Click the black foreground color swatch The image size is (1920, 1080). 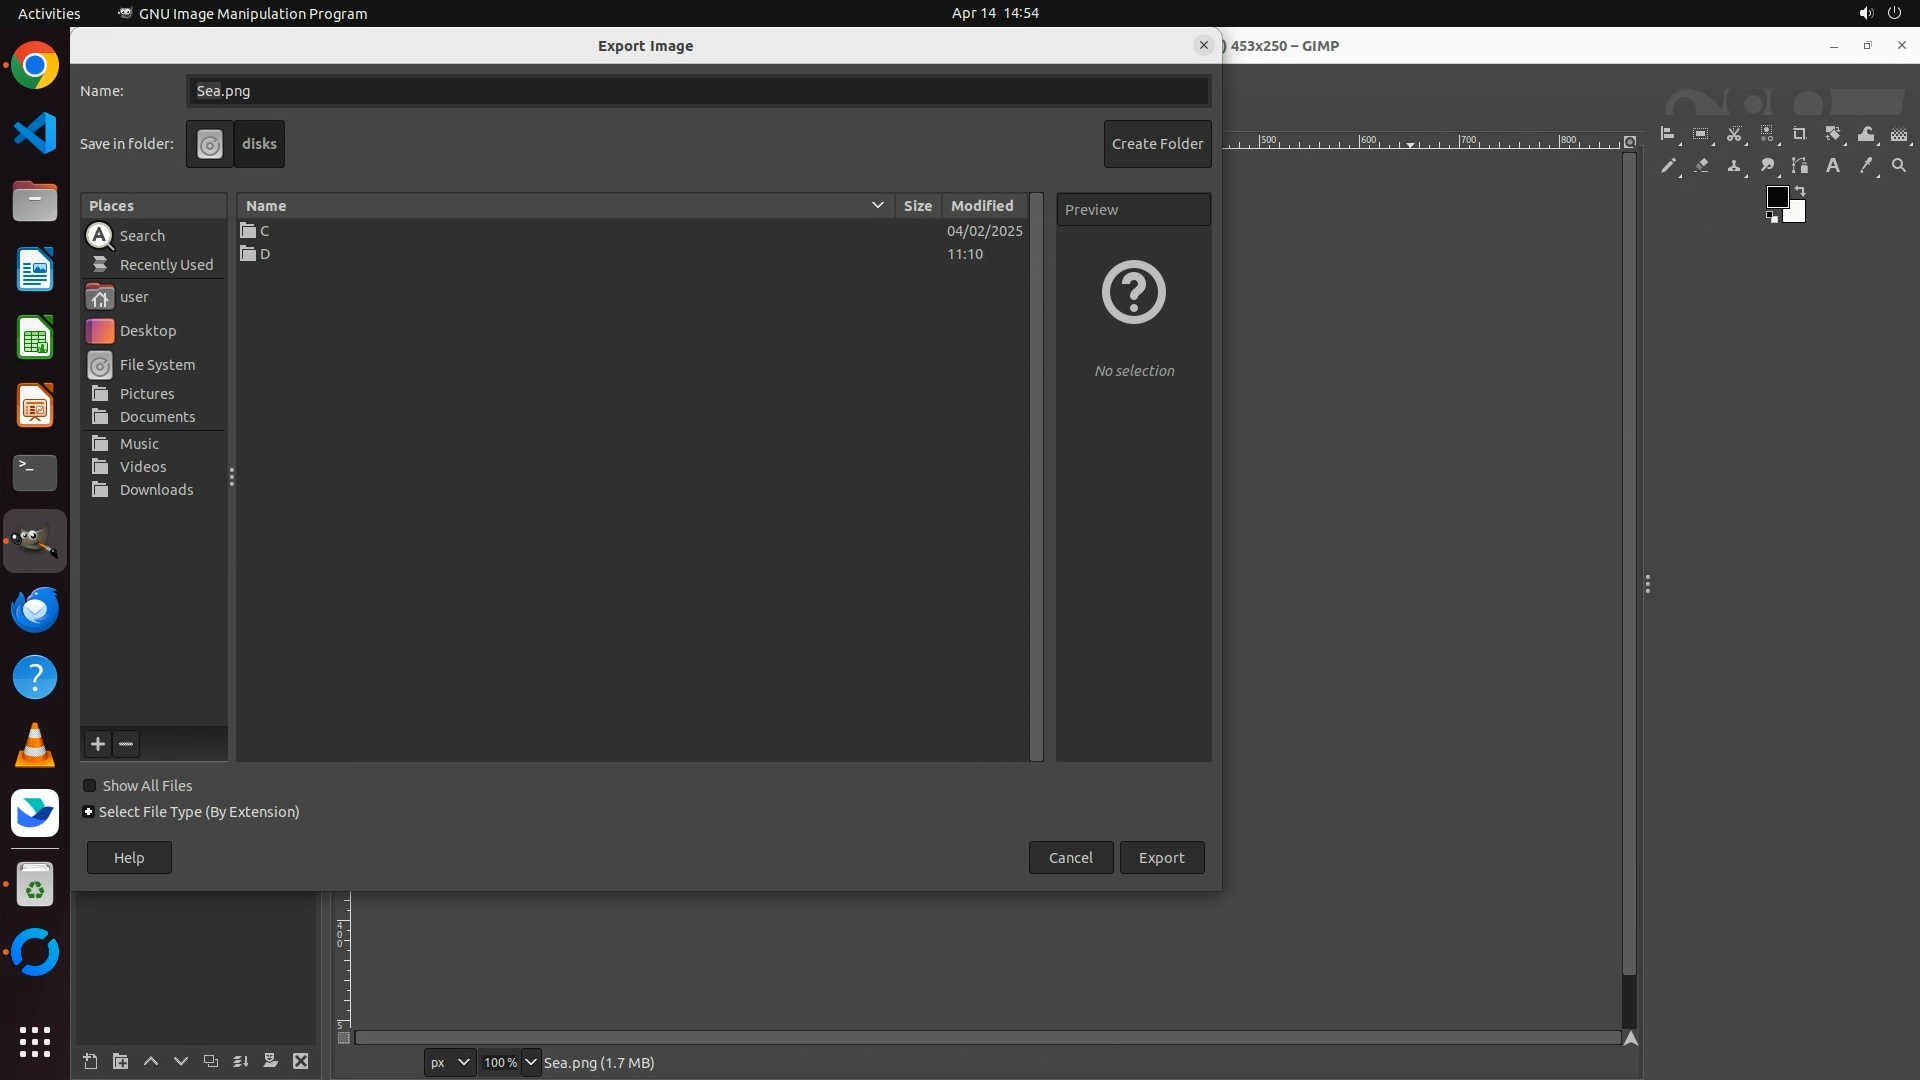[x=1776, y=197]
